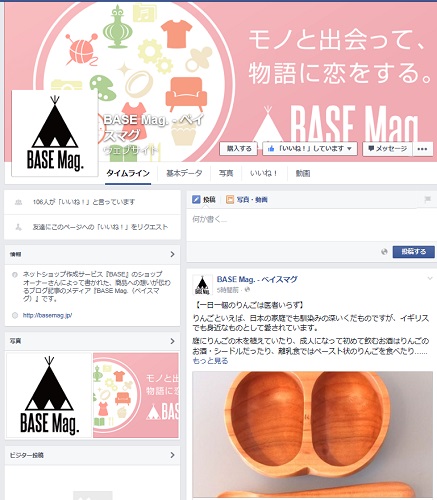
Task: Expand the 情報 section chevron
Action: (x=172, y=254)
